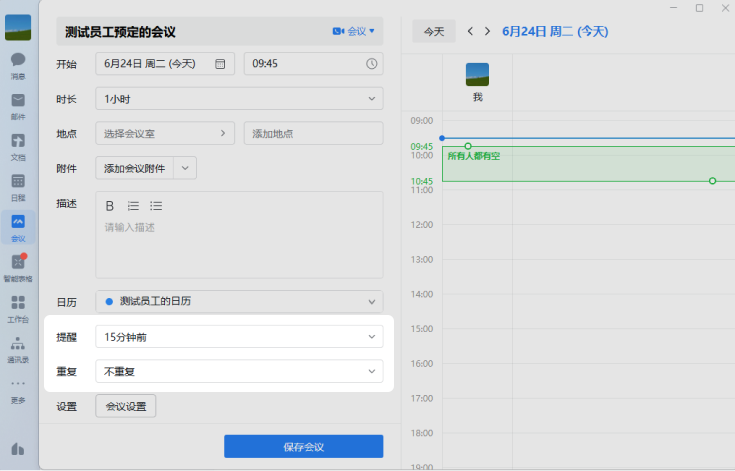Open 智能表格 from the sidebar

click(x=18, y=267)
